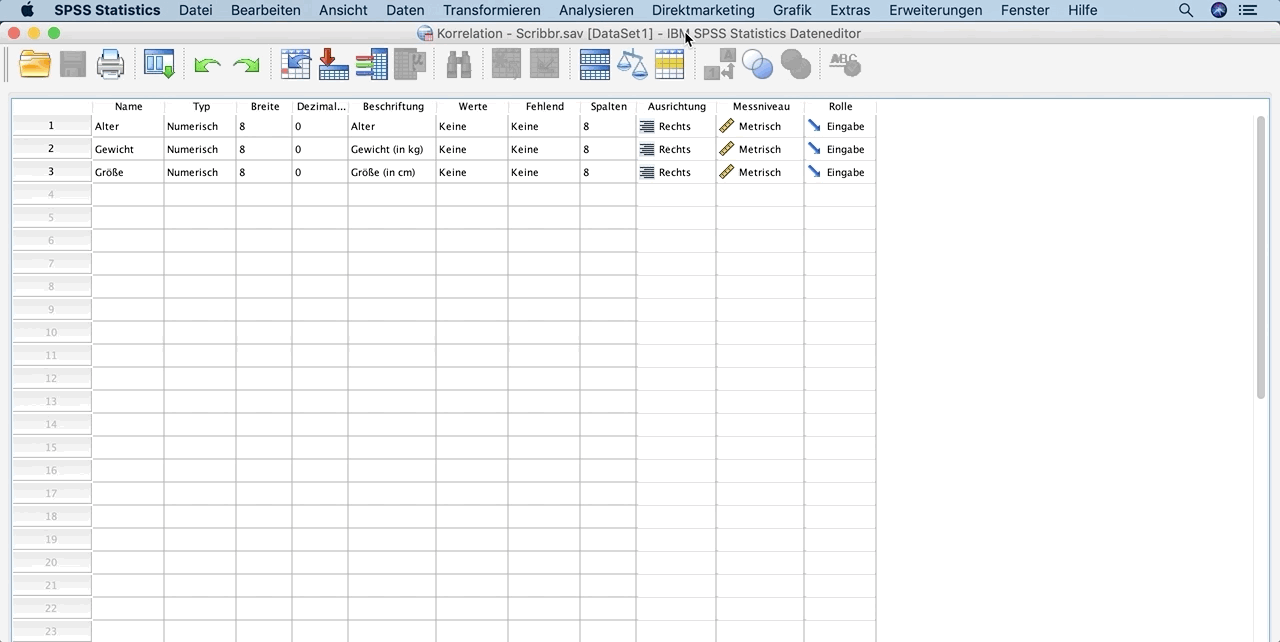Screen dimensions: 1280x642
Task: Open the Hilfe menu
Action: point(1082,10)
